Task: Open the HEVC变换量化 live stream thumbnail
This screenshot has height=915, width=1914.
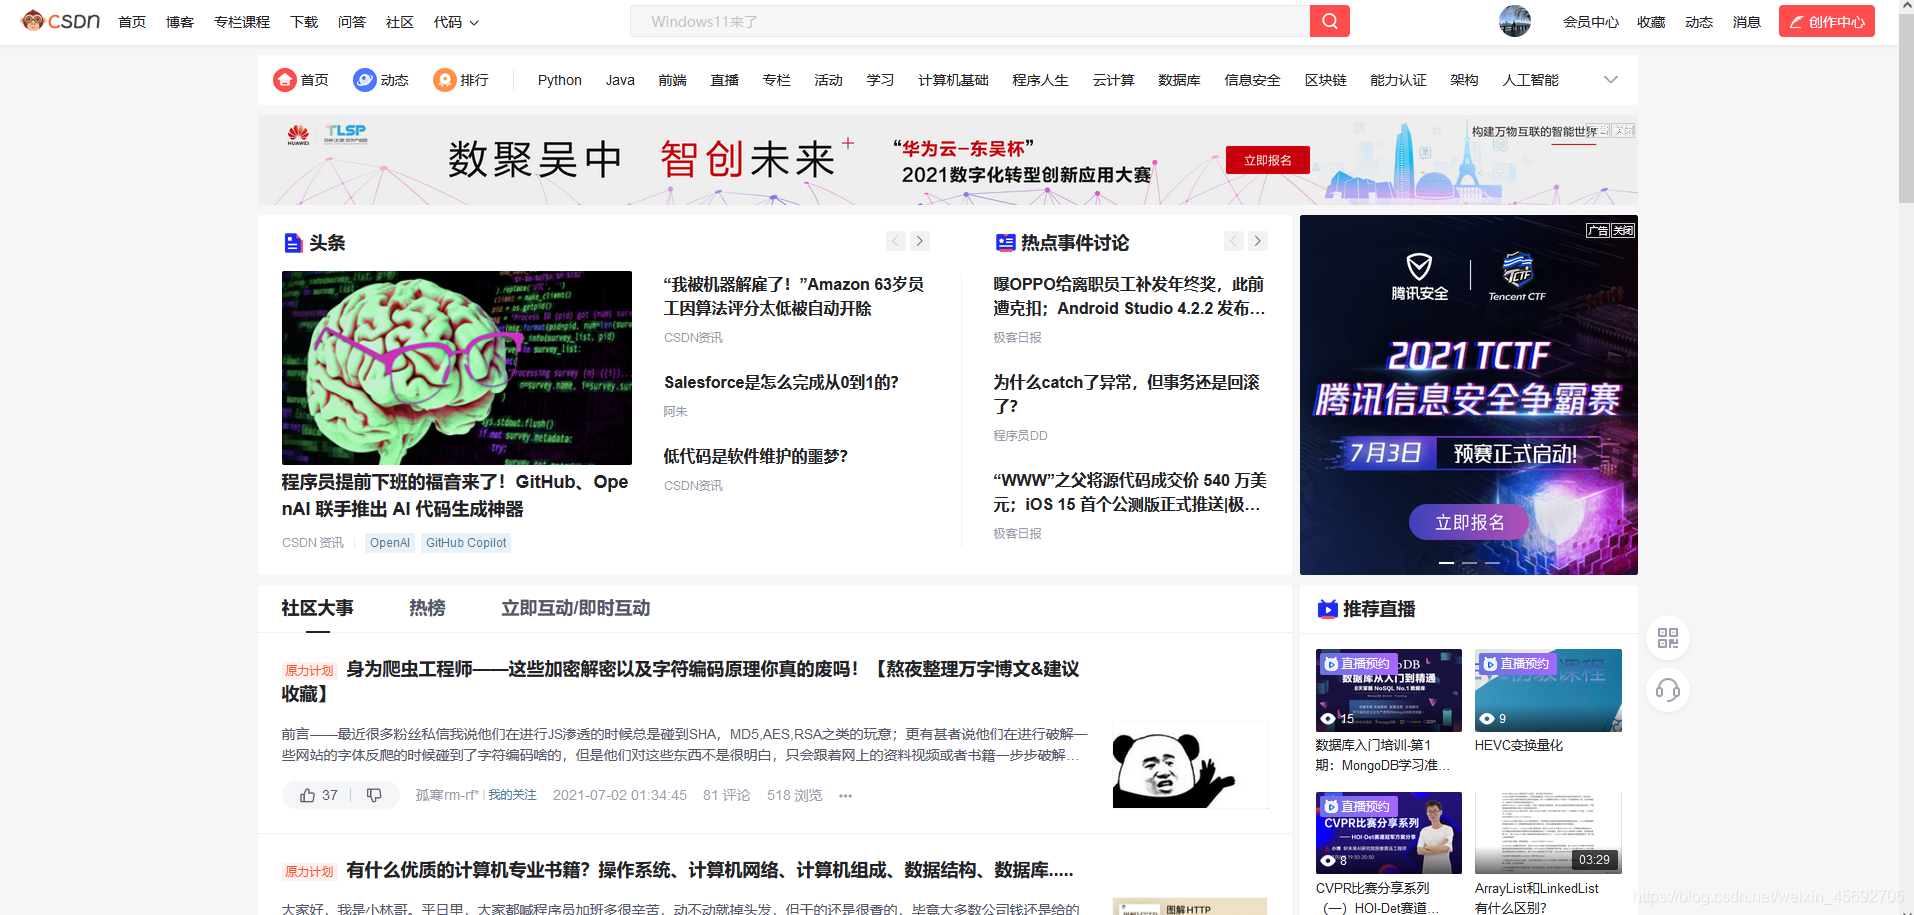Action: 1548,690
